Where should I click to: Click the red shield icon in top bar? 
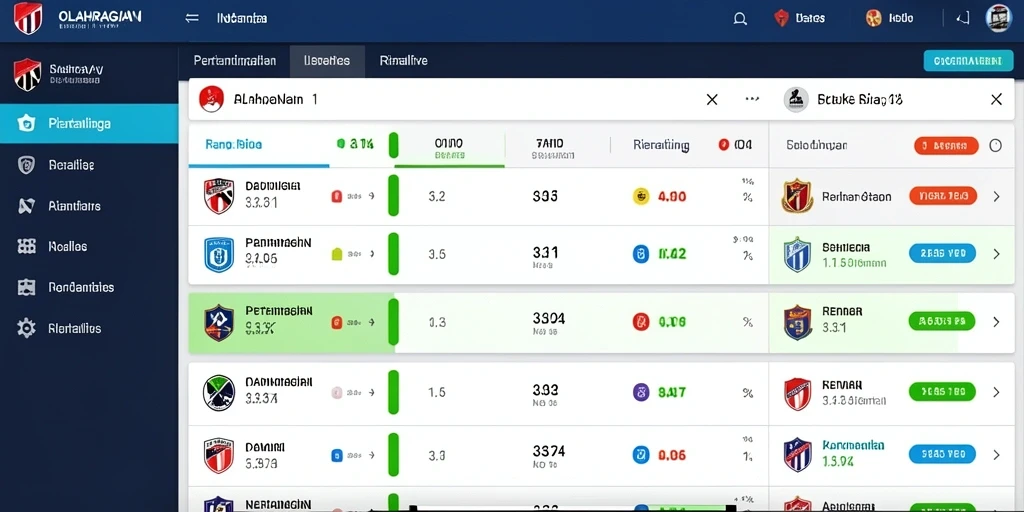tap(781, 18)
